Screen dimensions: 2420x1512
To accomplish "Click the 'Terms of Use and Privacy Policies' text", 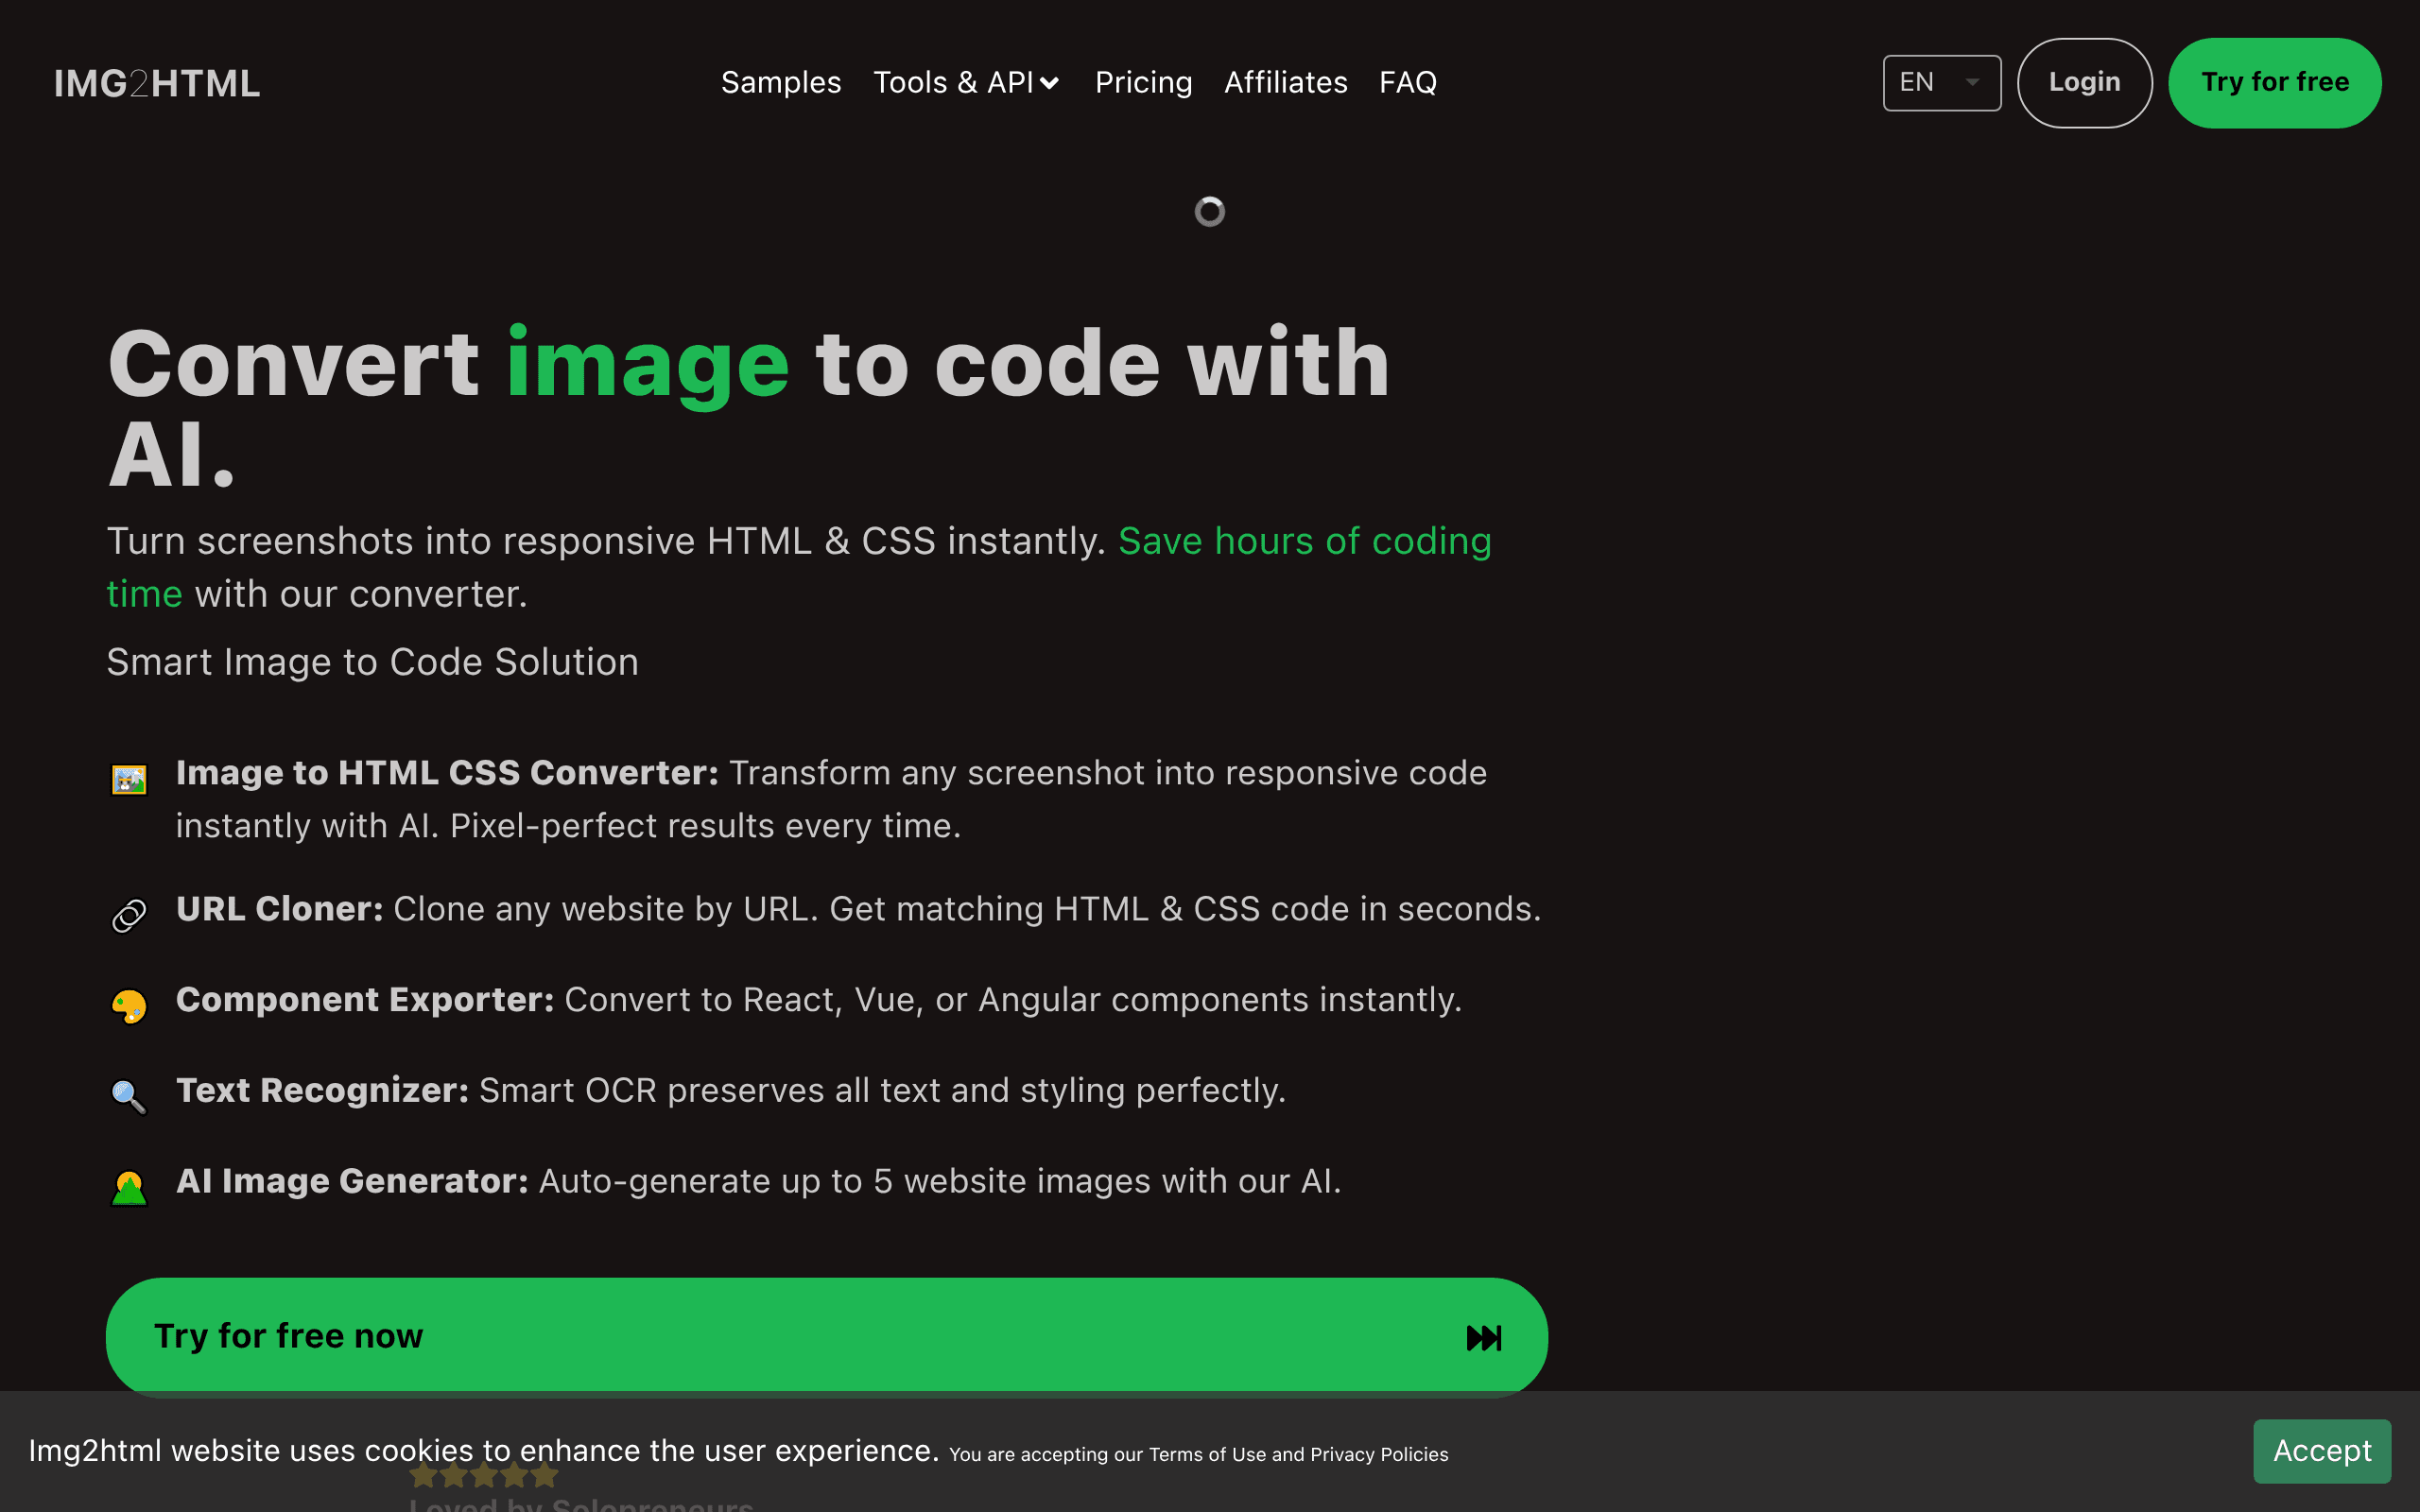I will click(1298, 1454).
